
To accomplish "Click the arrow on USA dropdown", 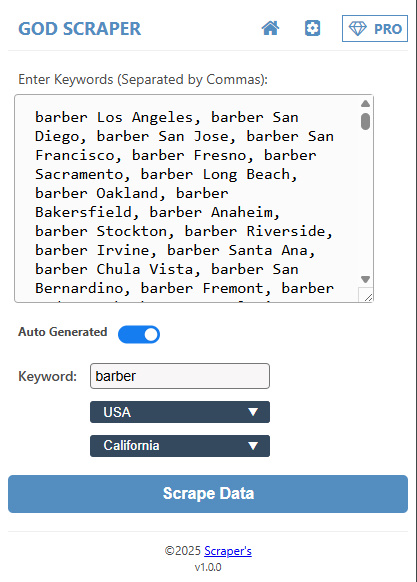I will (253, 412).
